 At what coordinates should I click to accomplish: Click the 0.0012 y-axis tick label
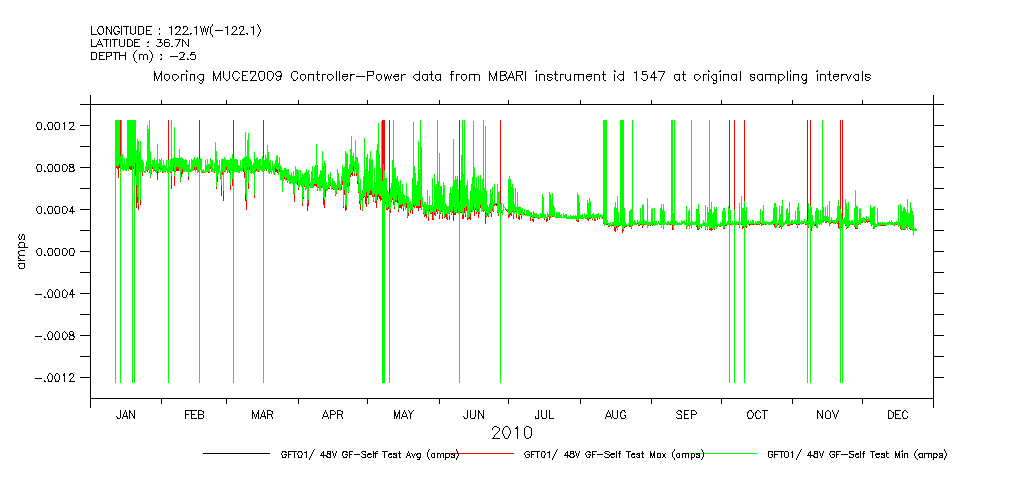pos(56,126)
